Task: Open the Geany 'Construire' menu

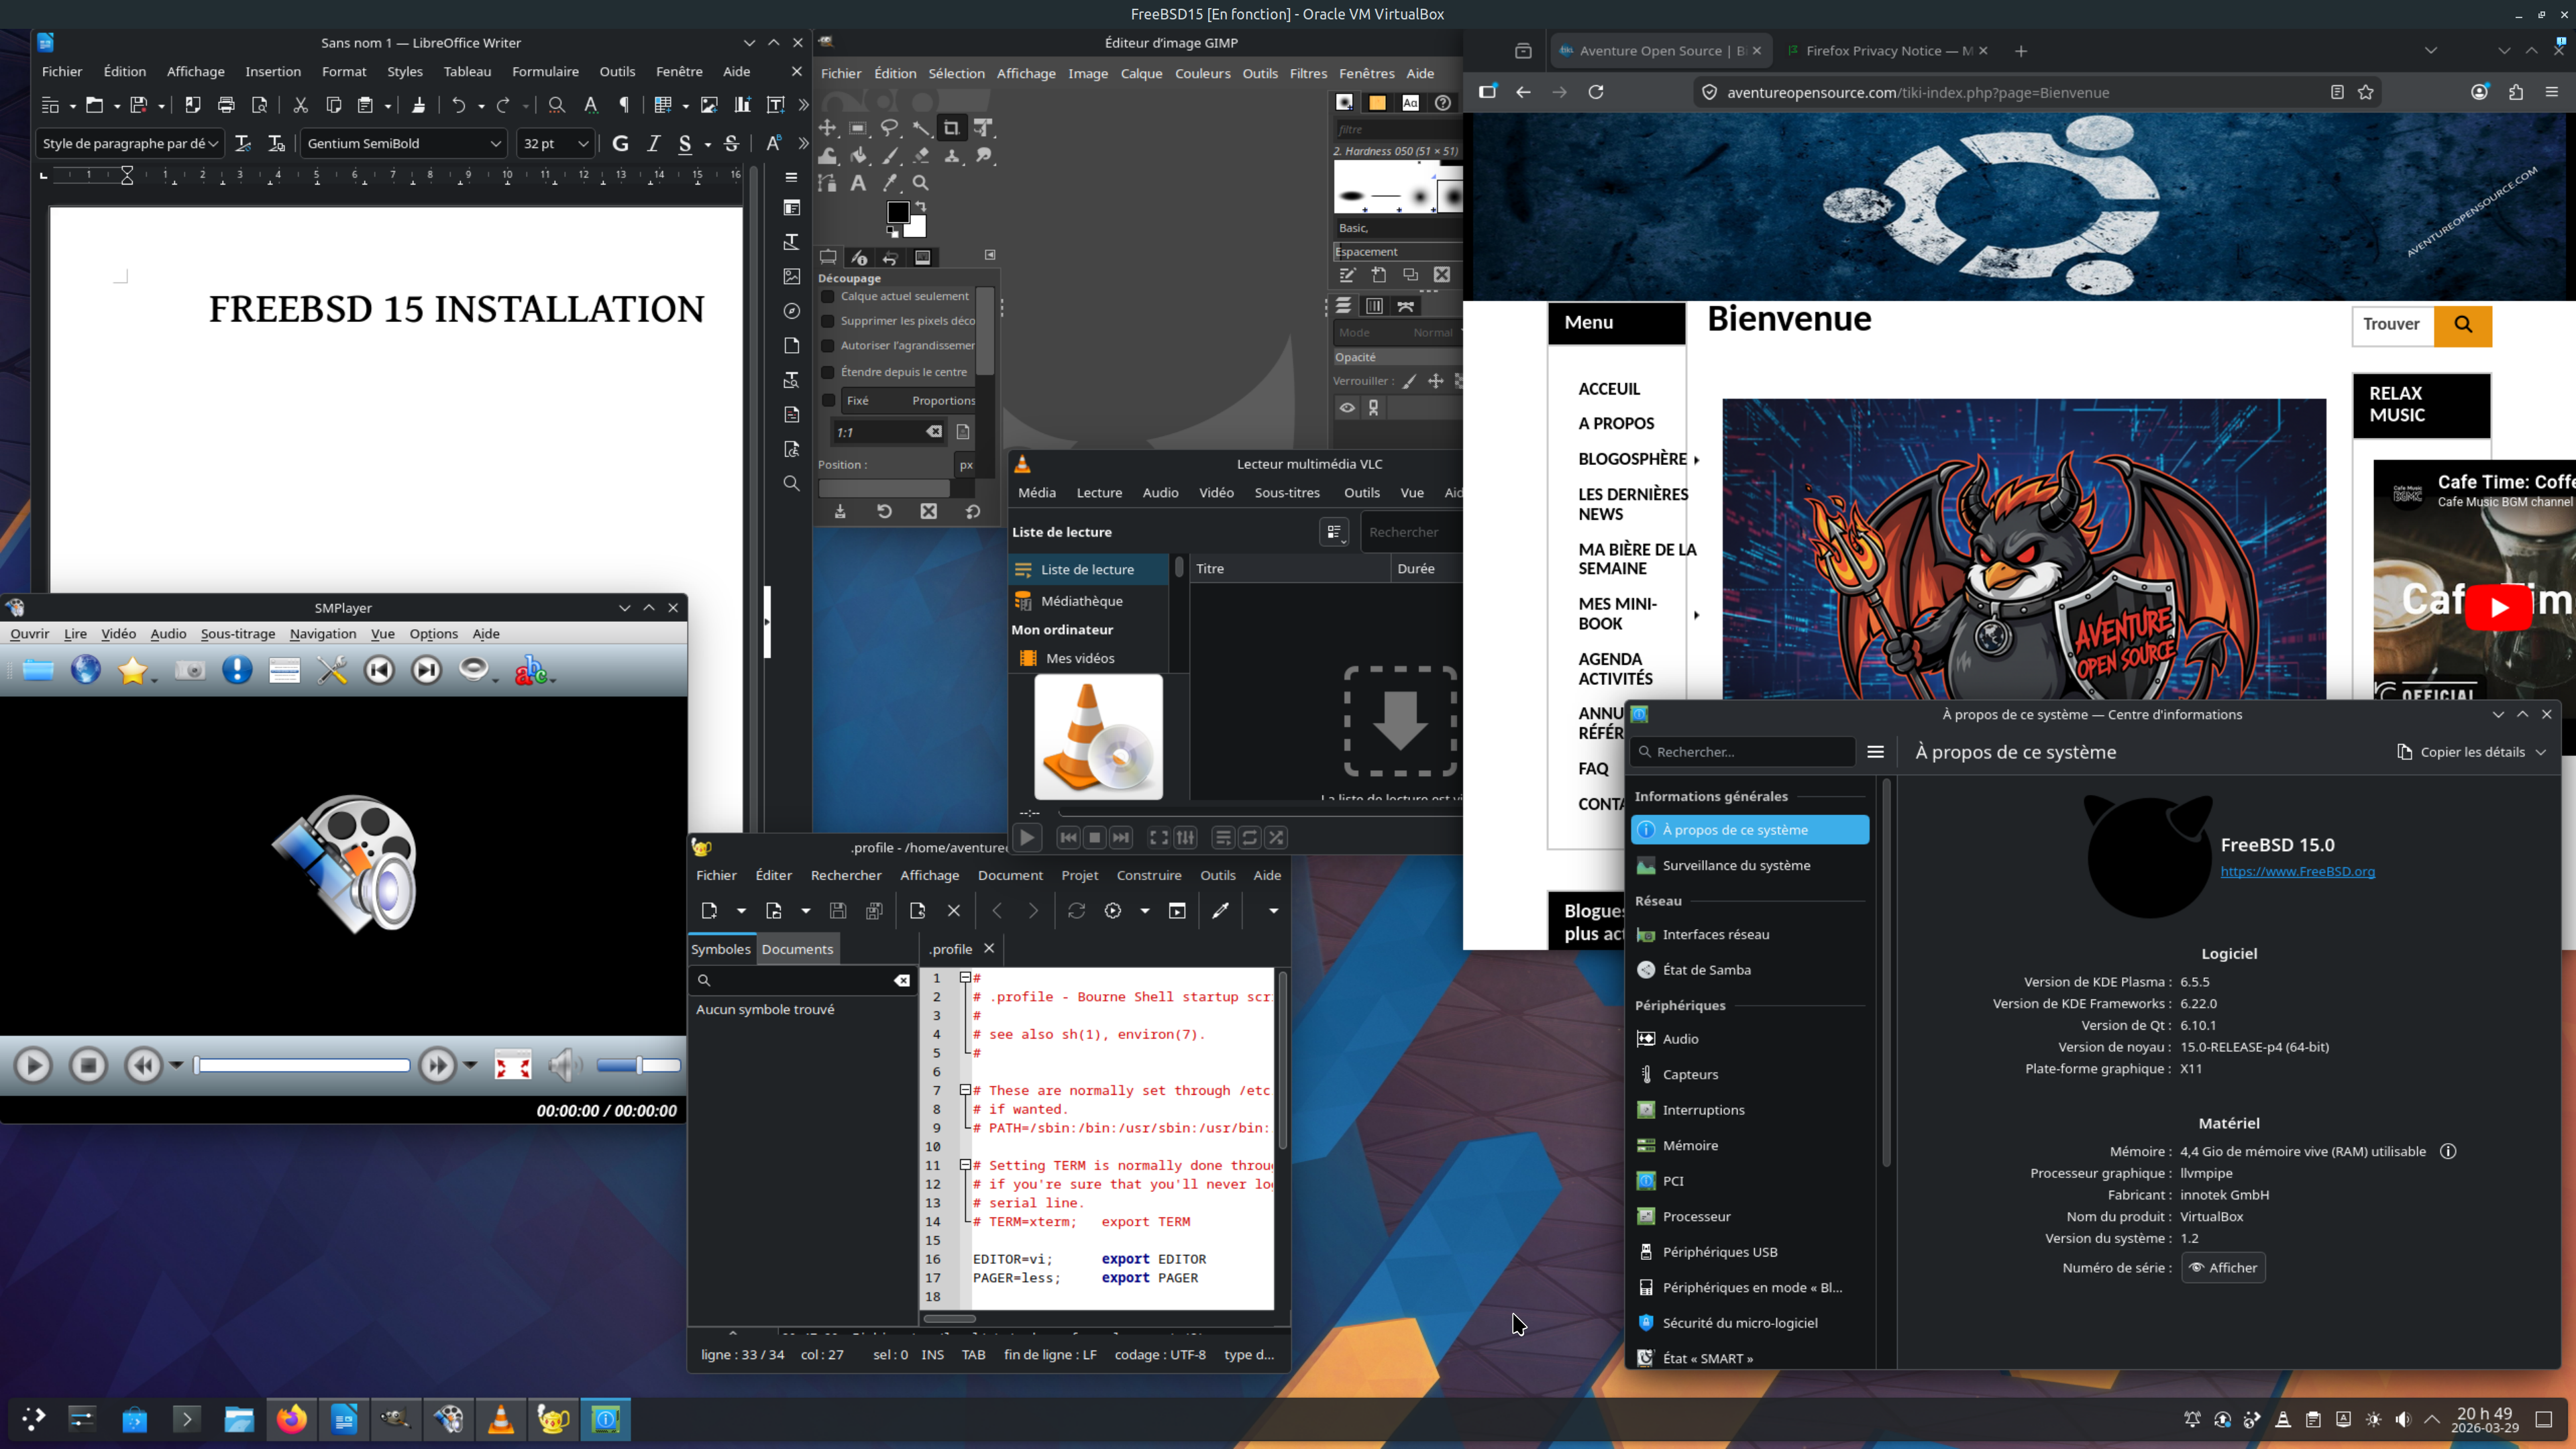Action: [x=1148, y=875]
